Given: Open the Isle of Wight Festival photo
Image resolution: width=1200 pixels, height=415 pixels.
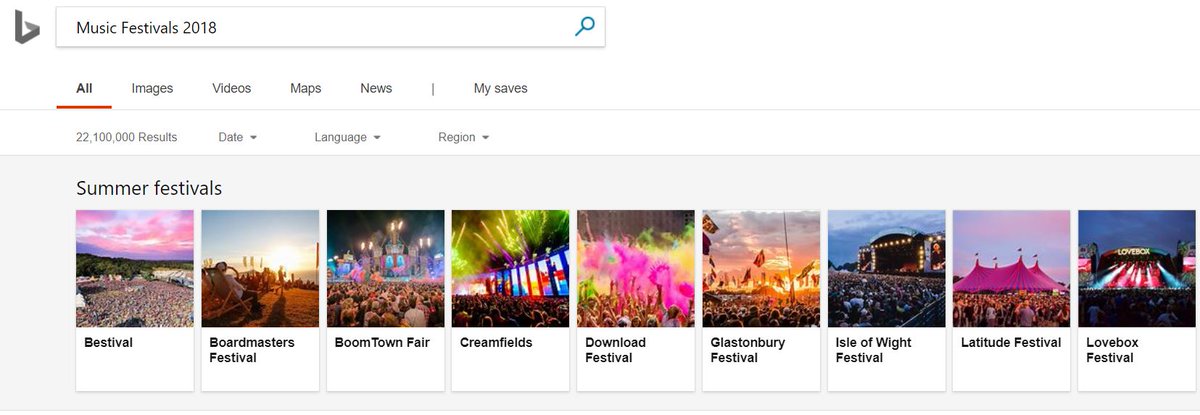Looking at the screenshot, I should pos(887,268).
